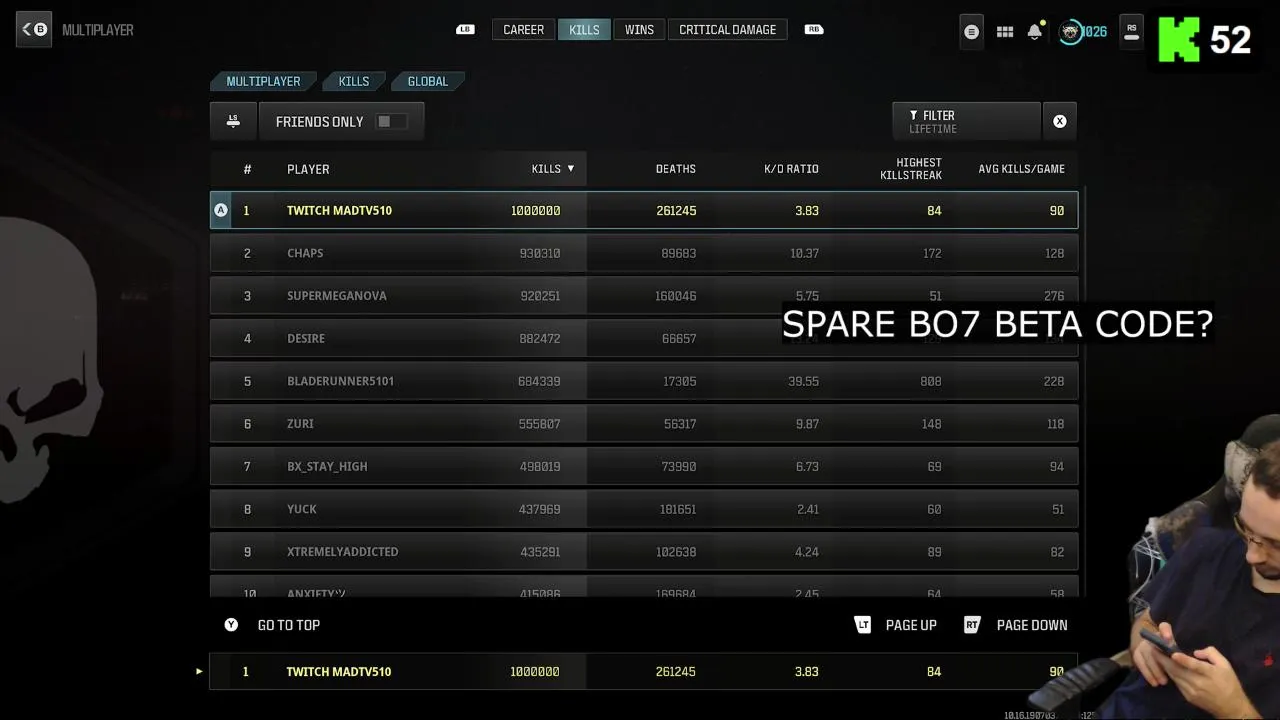Select player ZURI row

[x=644, y=424]
